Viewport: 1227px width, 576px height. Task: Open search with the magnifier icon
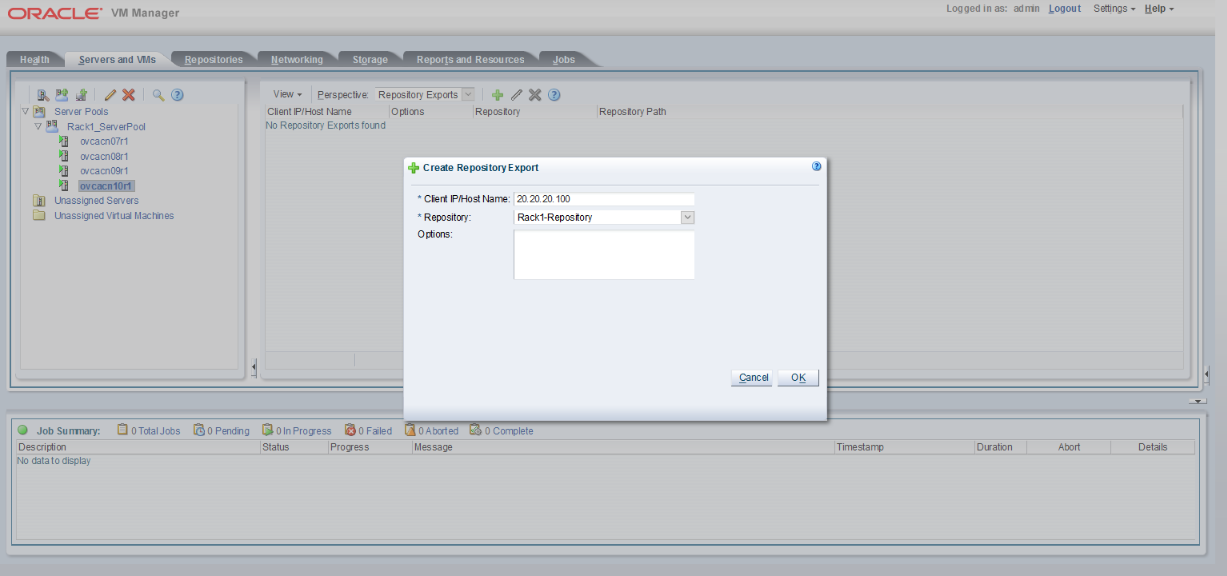[158, 94]
